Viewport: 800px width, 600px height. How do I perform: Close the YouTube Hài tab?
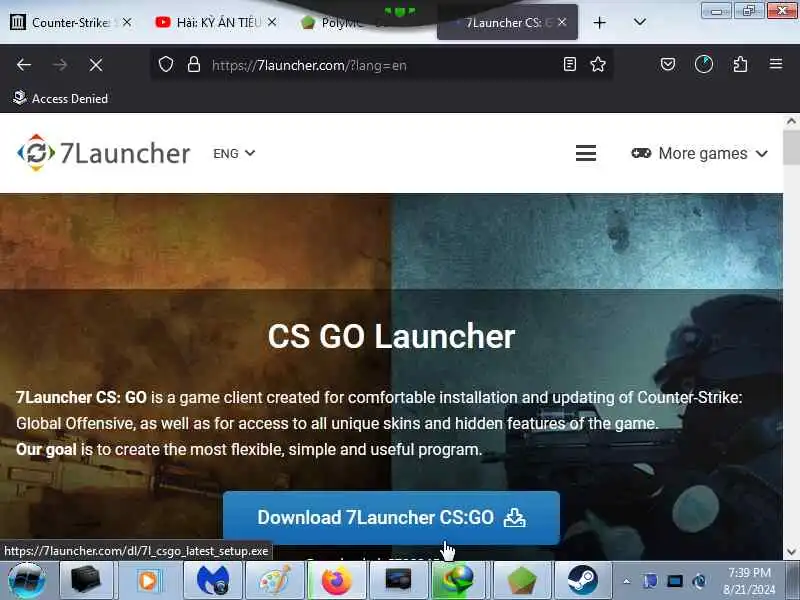click(x=272, y=22)
